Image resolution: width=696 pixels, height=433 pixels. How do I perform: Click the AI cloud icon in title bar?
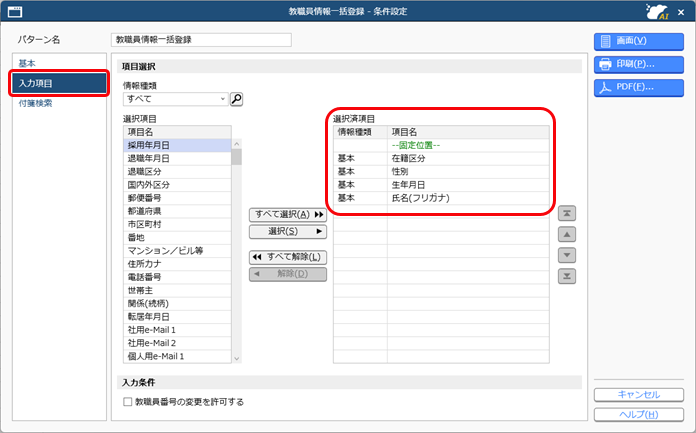pos(657,12)
